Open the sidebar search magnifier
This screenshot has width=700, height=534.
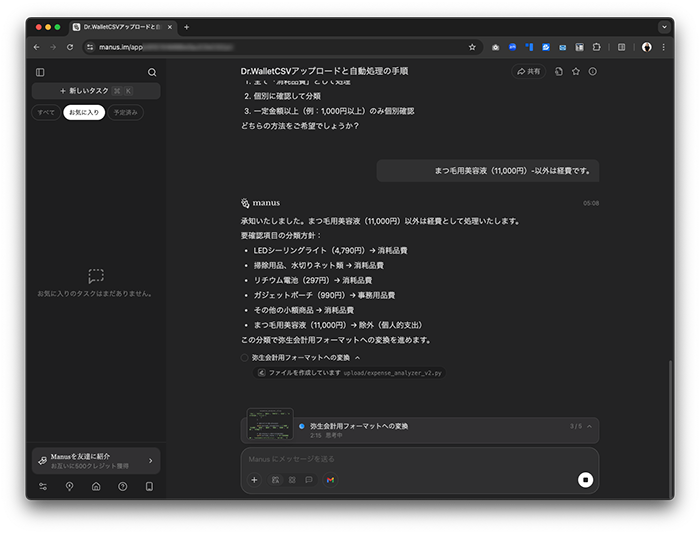pos(152,72)
